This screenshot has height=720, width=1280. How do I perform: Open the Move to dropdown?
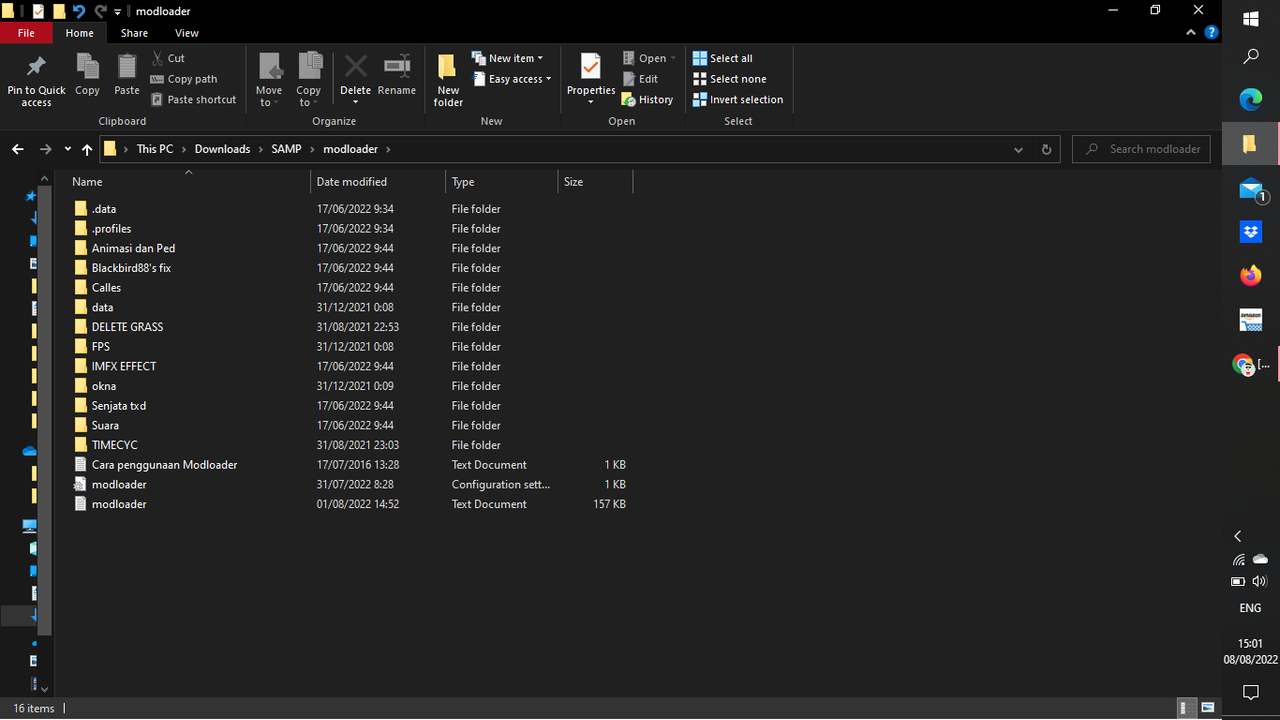click(x=269, y=80)
